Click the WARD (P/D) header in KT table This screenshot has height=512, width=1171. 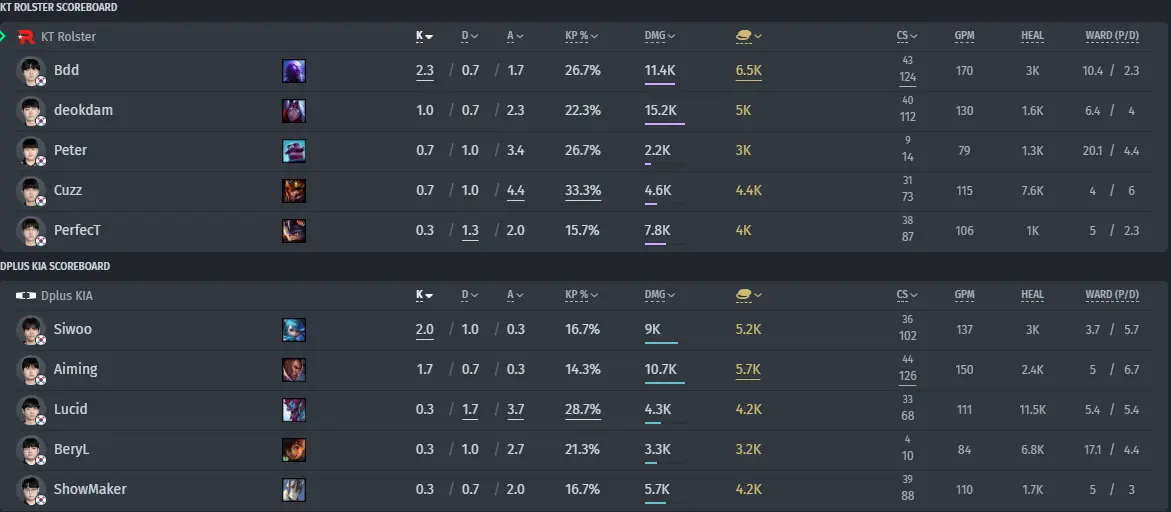point(1112,36)
